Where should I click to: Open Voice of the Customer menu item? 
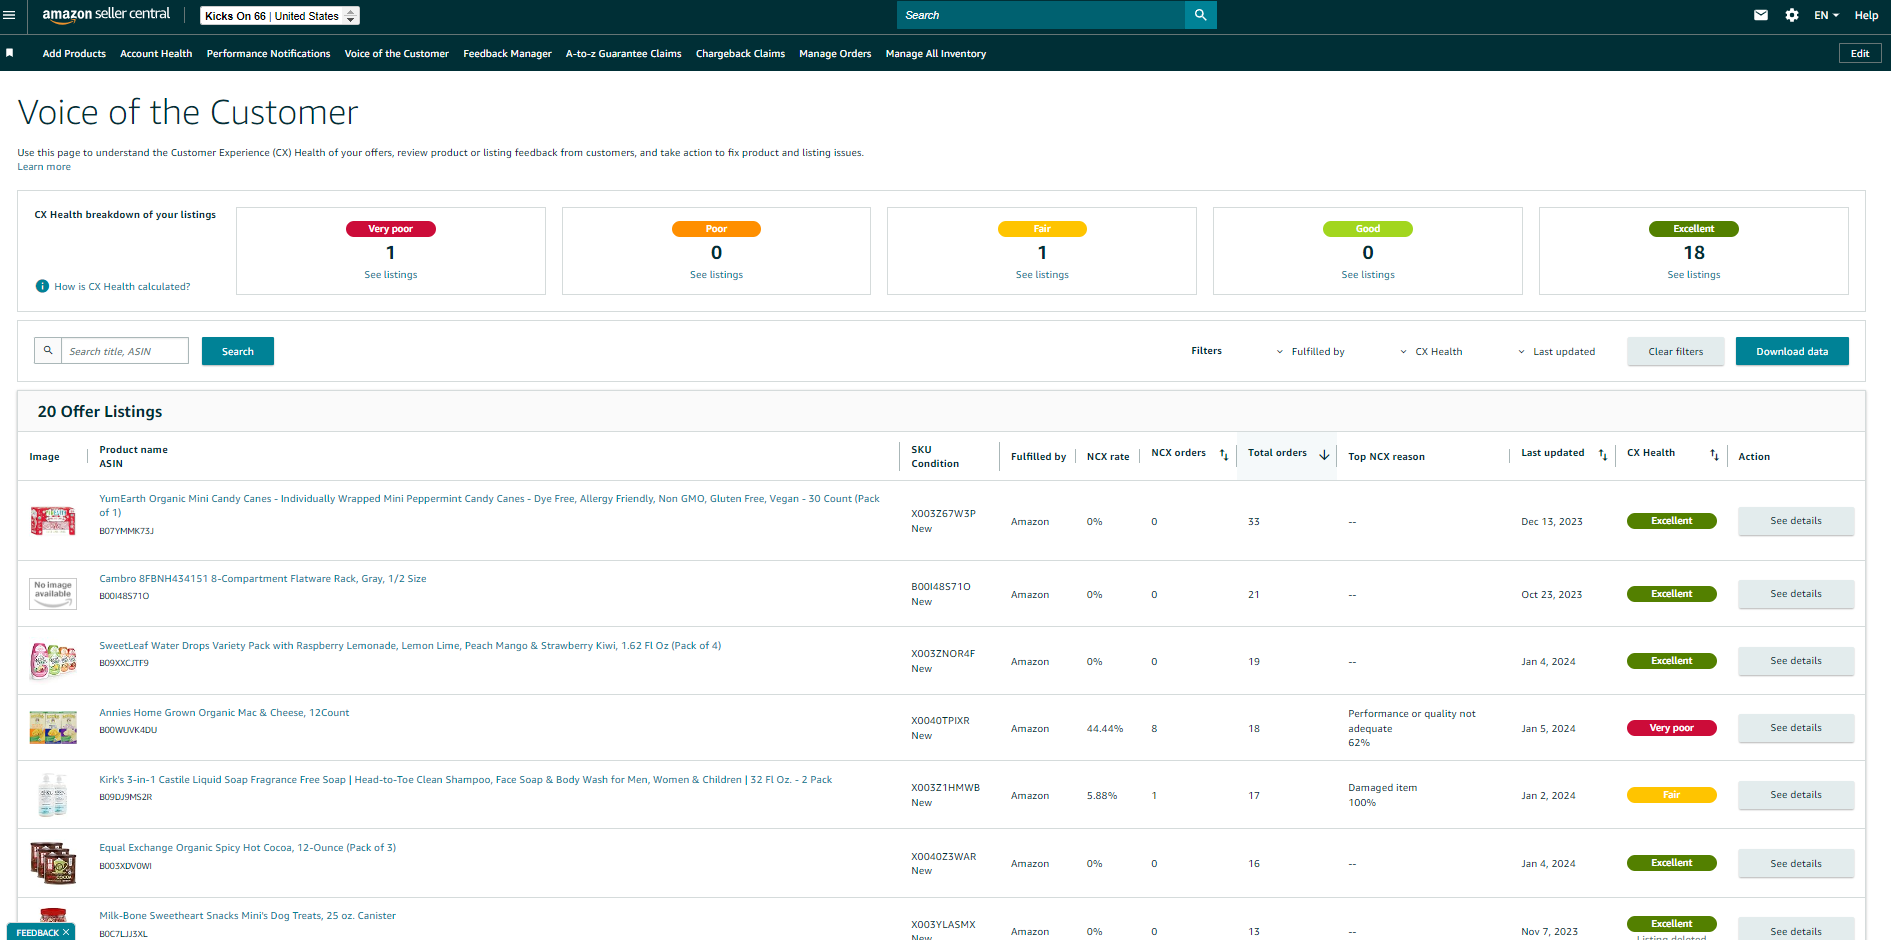[396, 54]
